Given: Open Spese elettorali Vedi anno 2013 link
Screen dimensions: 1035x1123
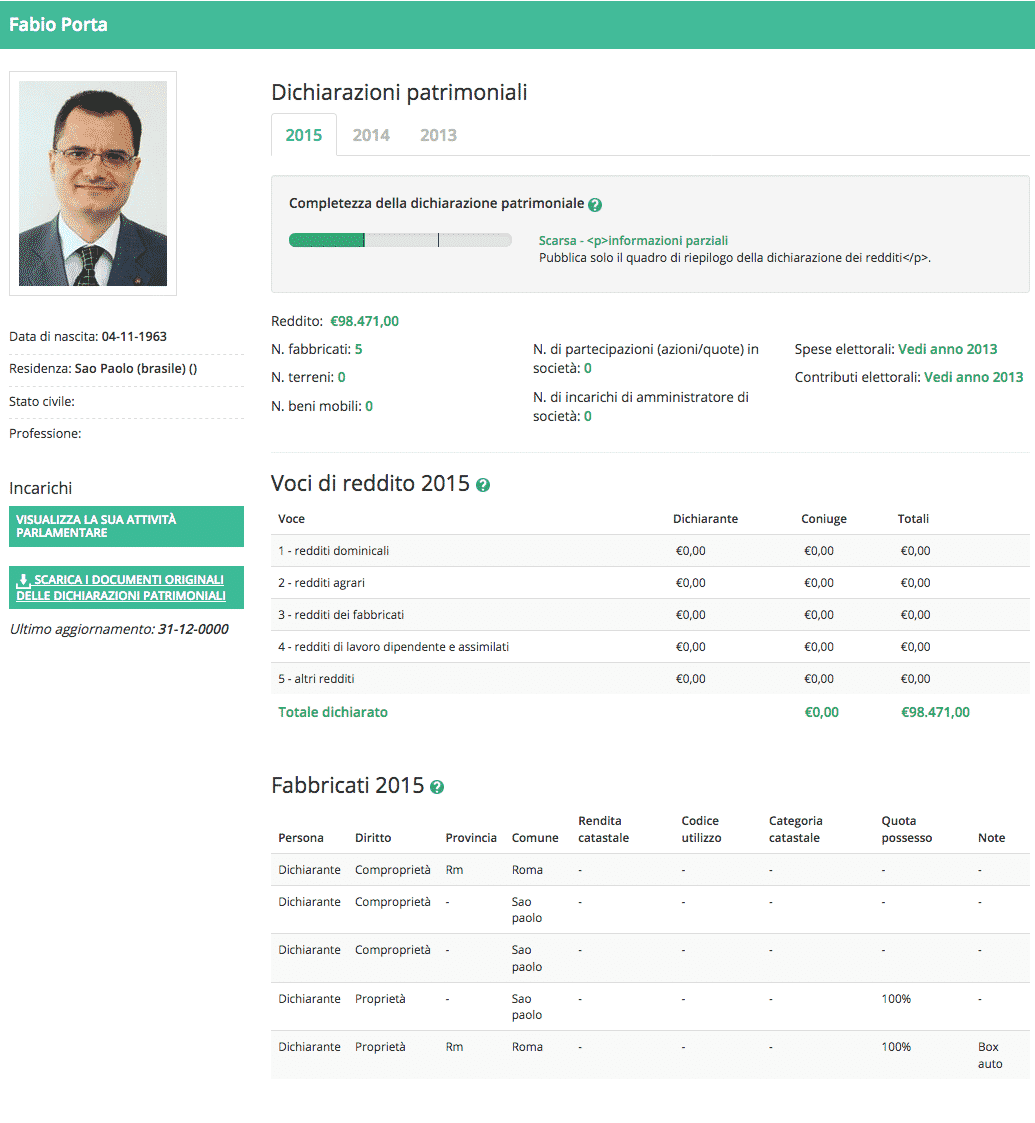Looking at the screenshot, I should [x=947, y=350].
